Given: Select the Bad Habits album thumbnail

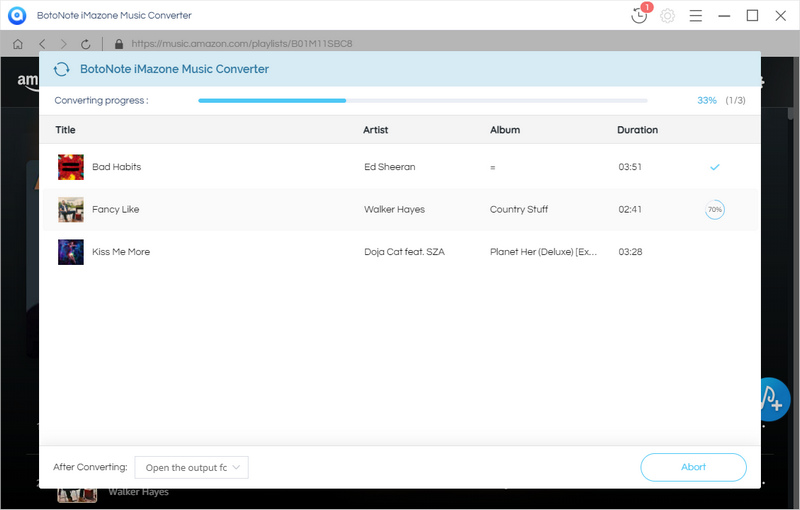Looking at the screenshot, I should coord(71,167).
